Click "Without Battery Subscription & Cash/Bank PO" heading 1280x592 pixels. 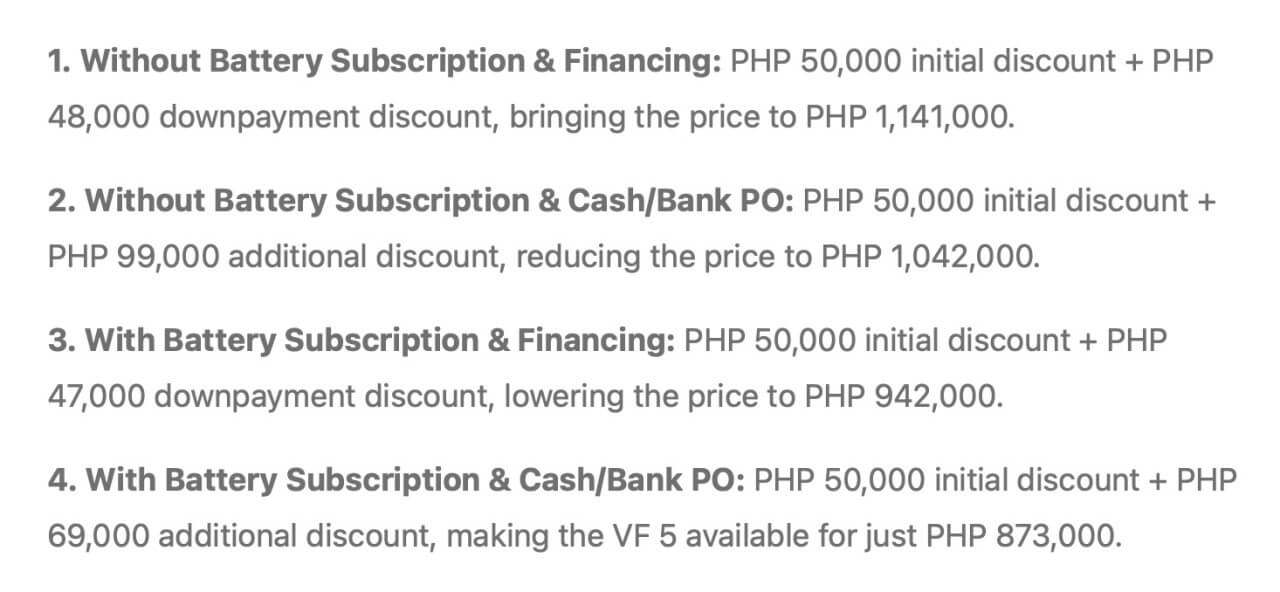click(440, 202)
